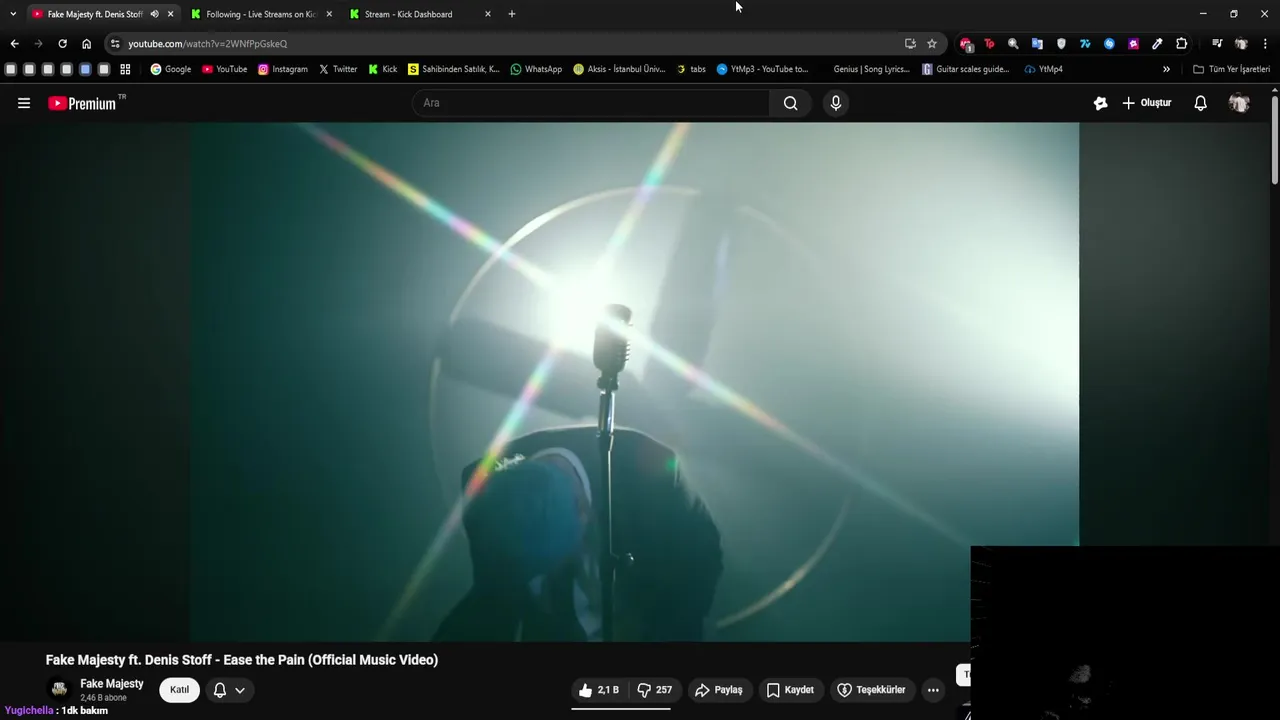
Task: Switch to Following - Live Streams on Kick tab
Action: [x=261, y=14]
